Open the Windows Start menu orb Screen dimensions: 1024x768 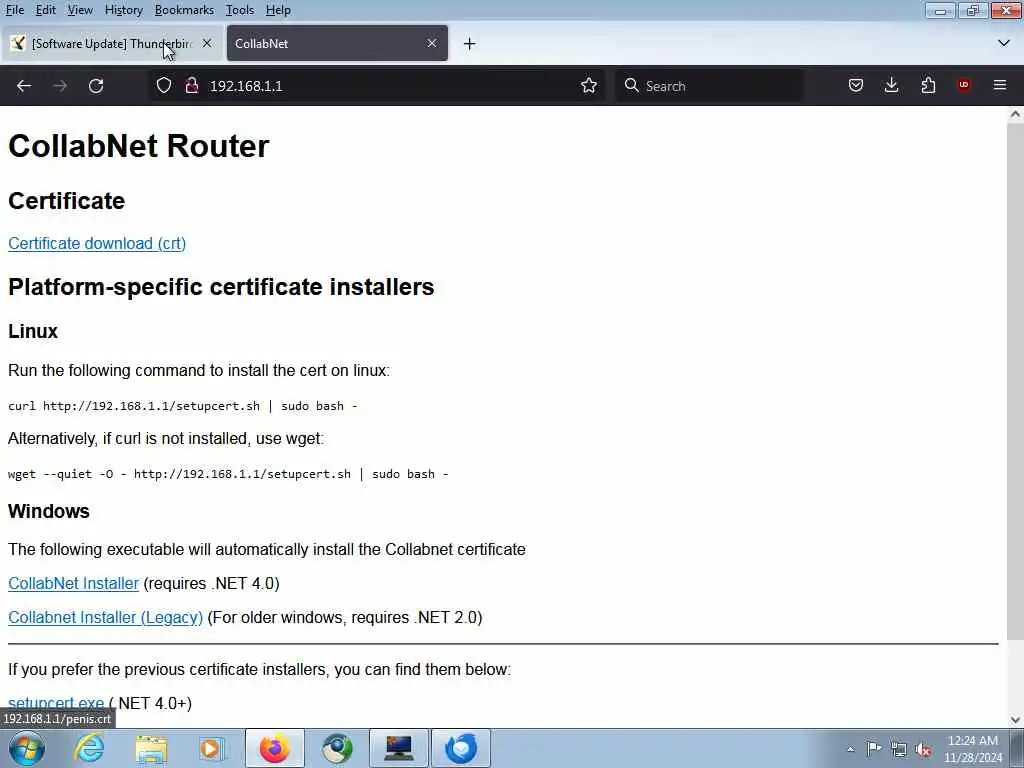(x=27, y=748)
